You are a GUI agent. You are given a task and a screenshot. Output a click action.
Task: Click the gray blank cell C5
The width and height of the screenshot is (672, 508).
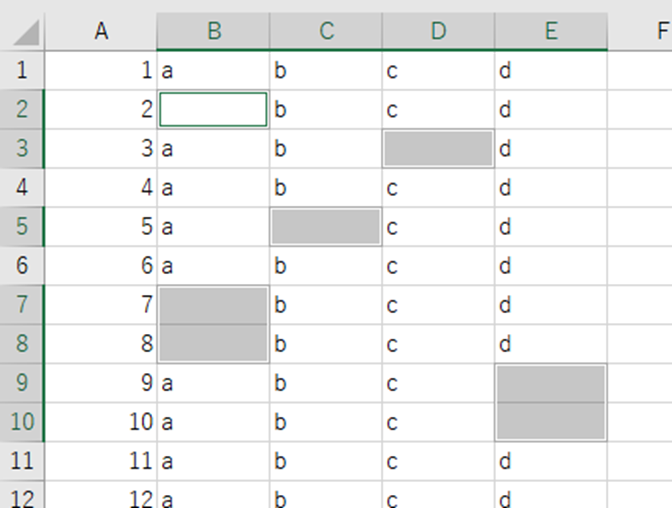(x=326, y=227)
